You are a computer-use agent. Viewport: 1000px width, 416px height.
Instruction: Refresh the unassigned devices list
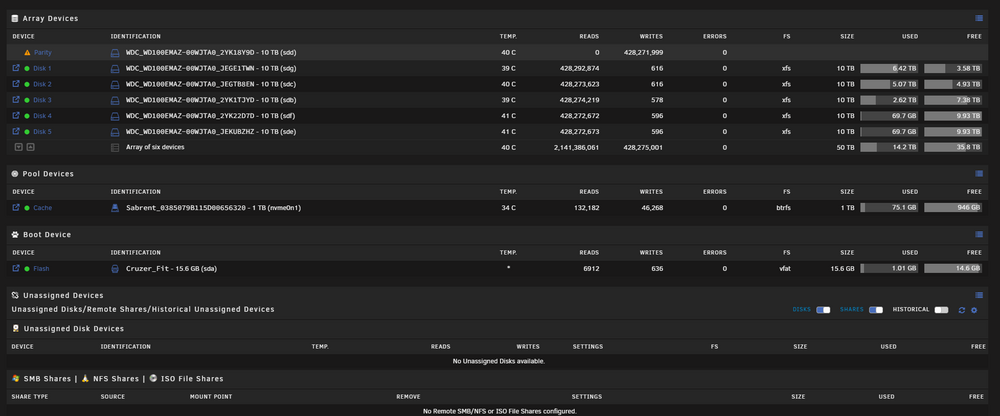coord(962,310)
